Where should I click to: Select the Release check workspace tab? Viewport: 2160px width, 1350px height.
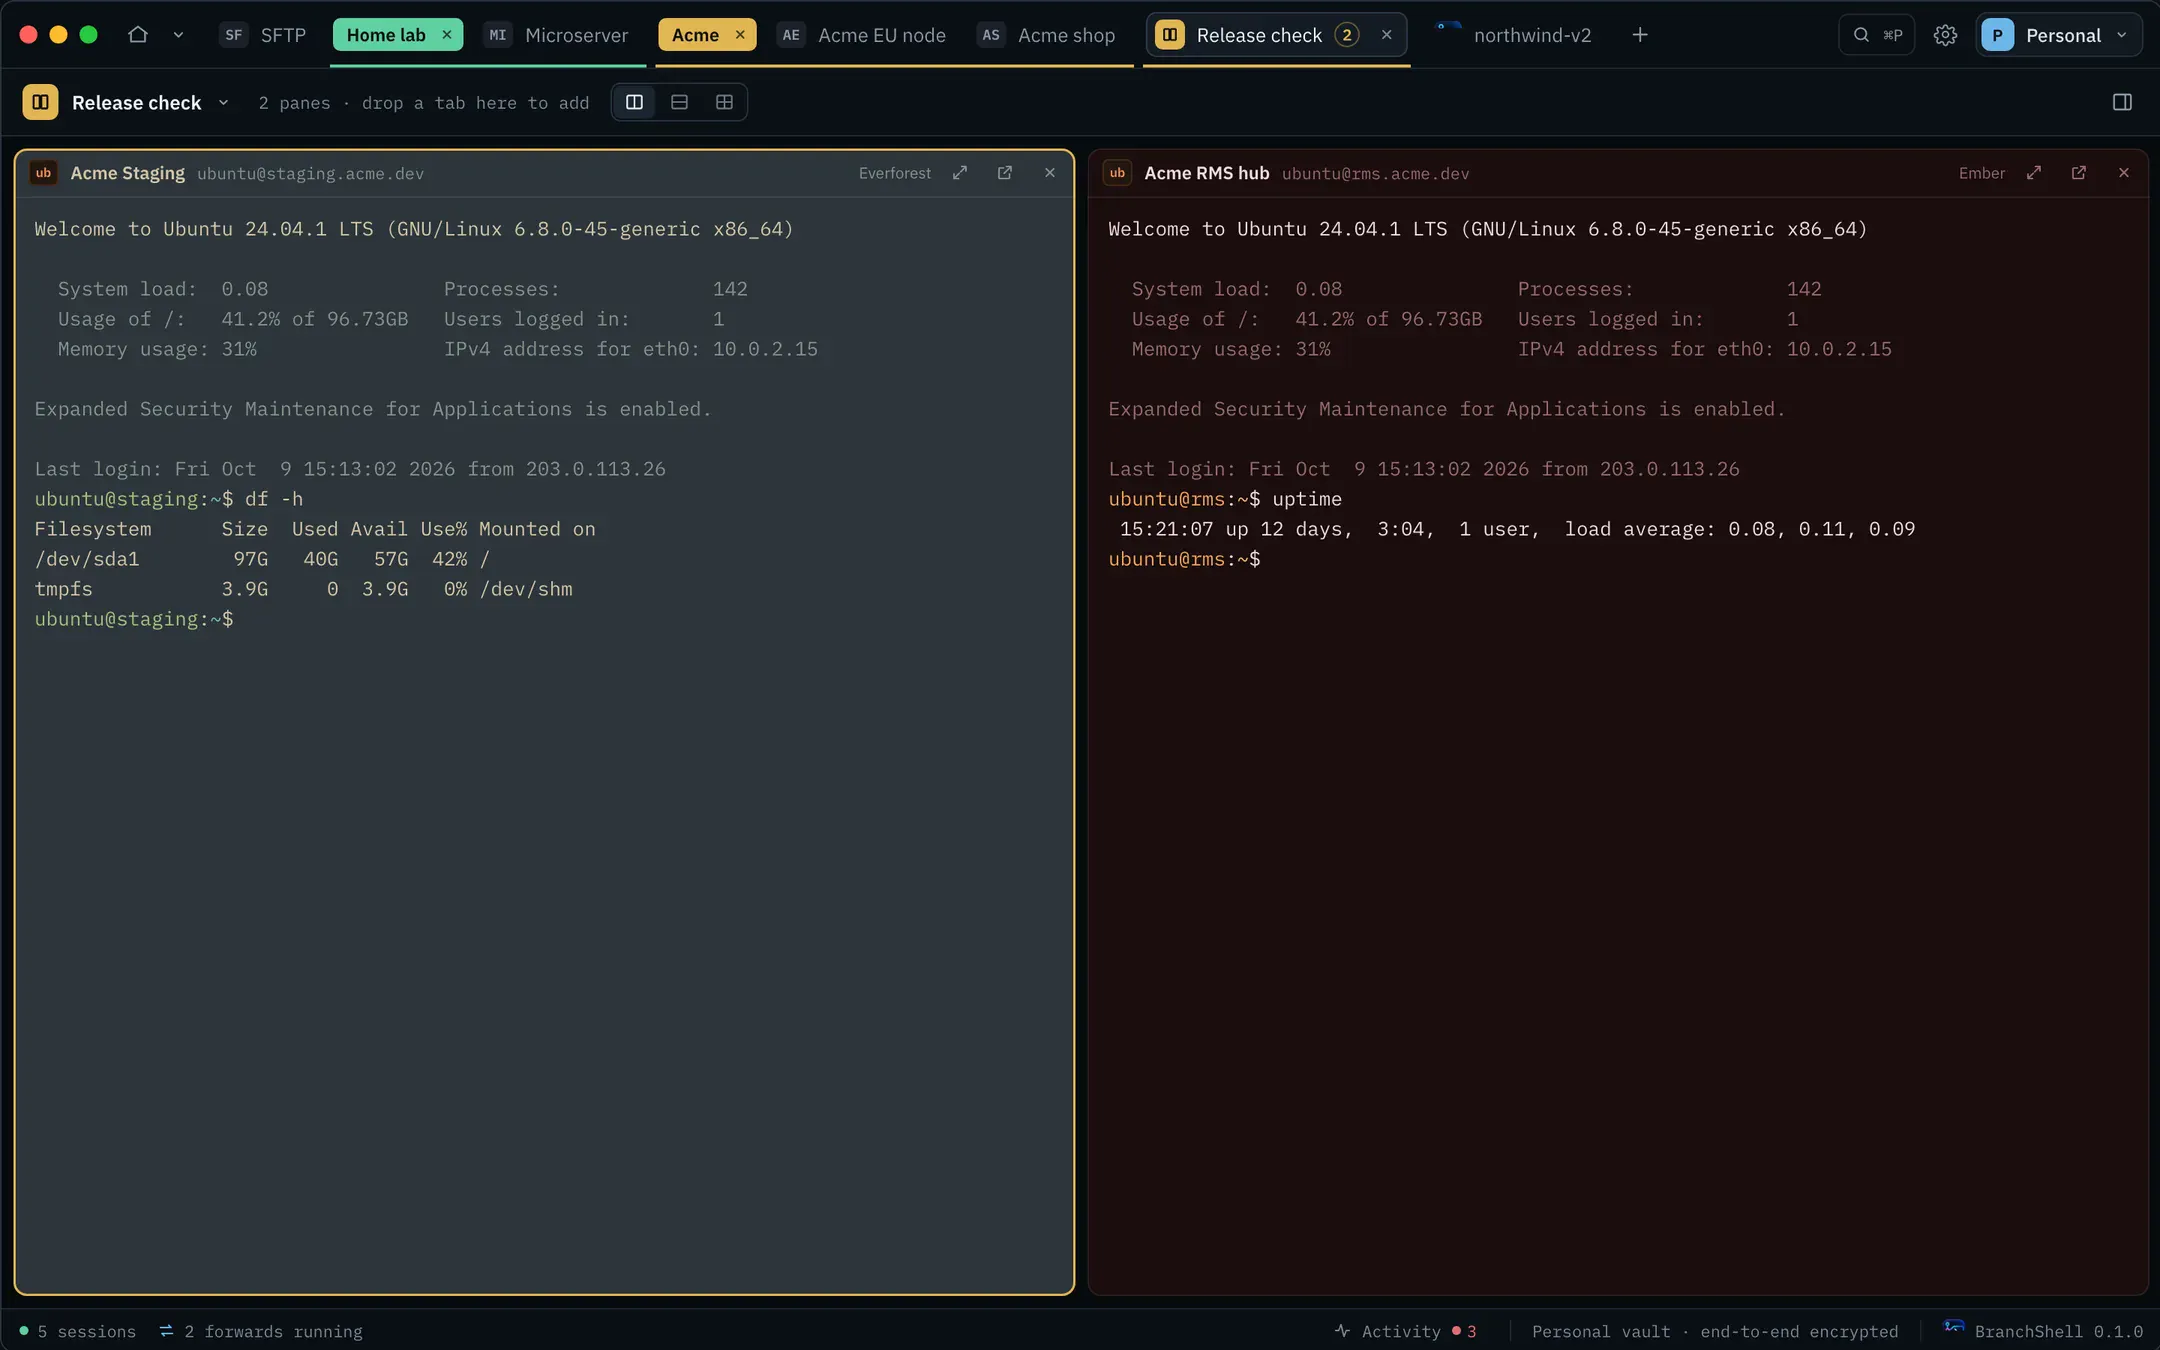pyautogui.click(x=1258, y=35)
